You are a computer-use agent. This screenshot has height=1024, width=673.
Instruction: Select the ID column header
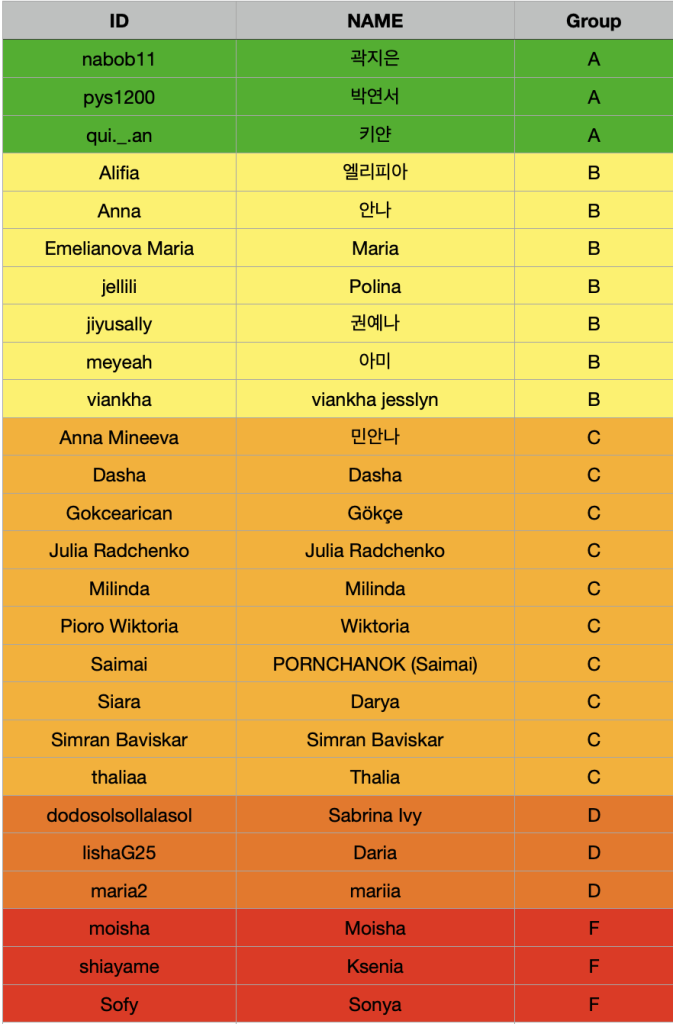click(x=119, y=21)
